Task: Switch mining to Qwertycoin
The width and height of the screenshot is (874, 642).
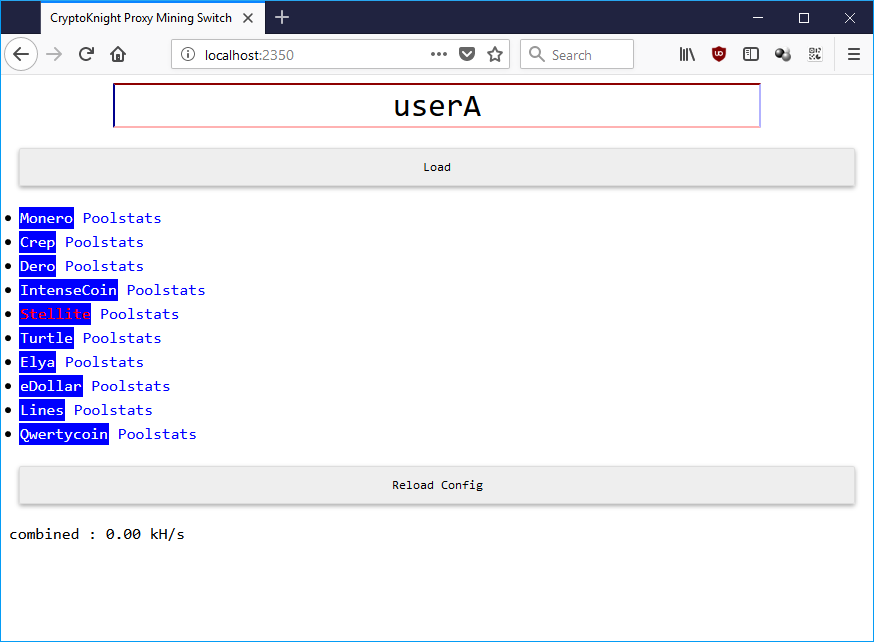Action: [x=64, y=434]
